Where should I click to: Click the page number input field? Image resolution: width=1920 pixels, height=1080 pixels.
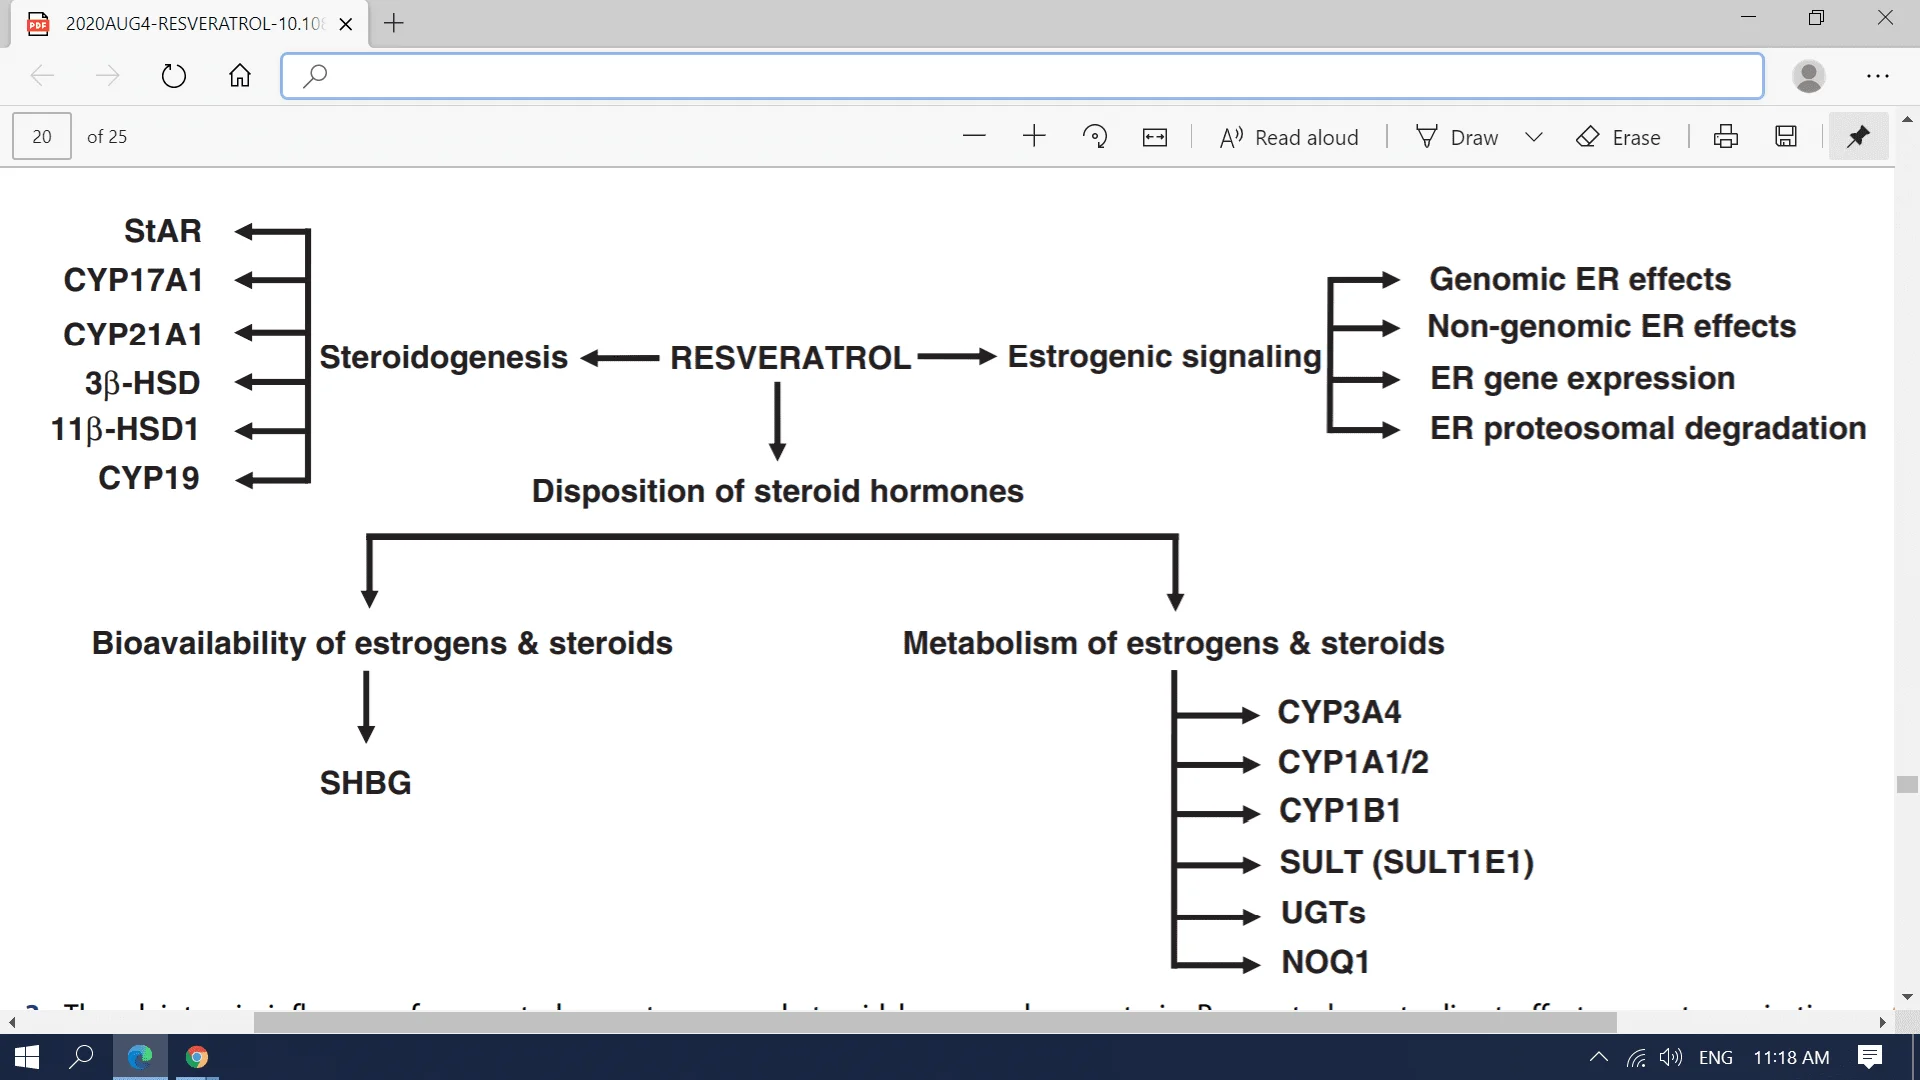pos(41,136)
